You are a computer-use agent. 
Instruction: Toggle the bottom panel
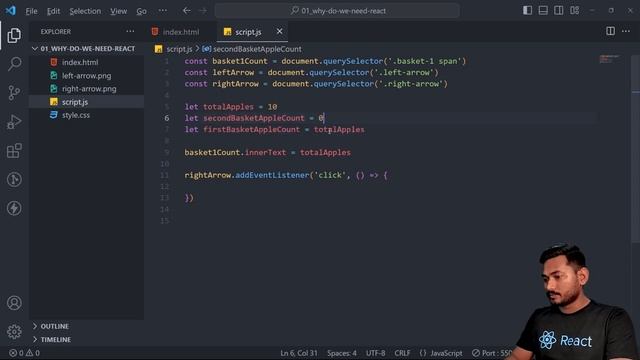point(543,11)
